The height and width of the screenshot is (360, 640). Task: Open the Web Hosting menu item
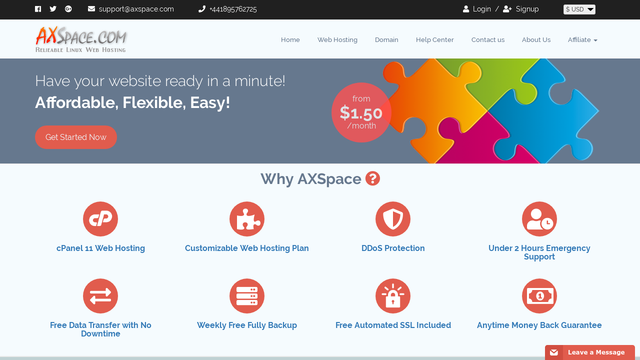[x=337, y=40]
